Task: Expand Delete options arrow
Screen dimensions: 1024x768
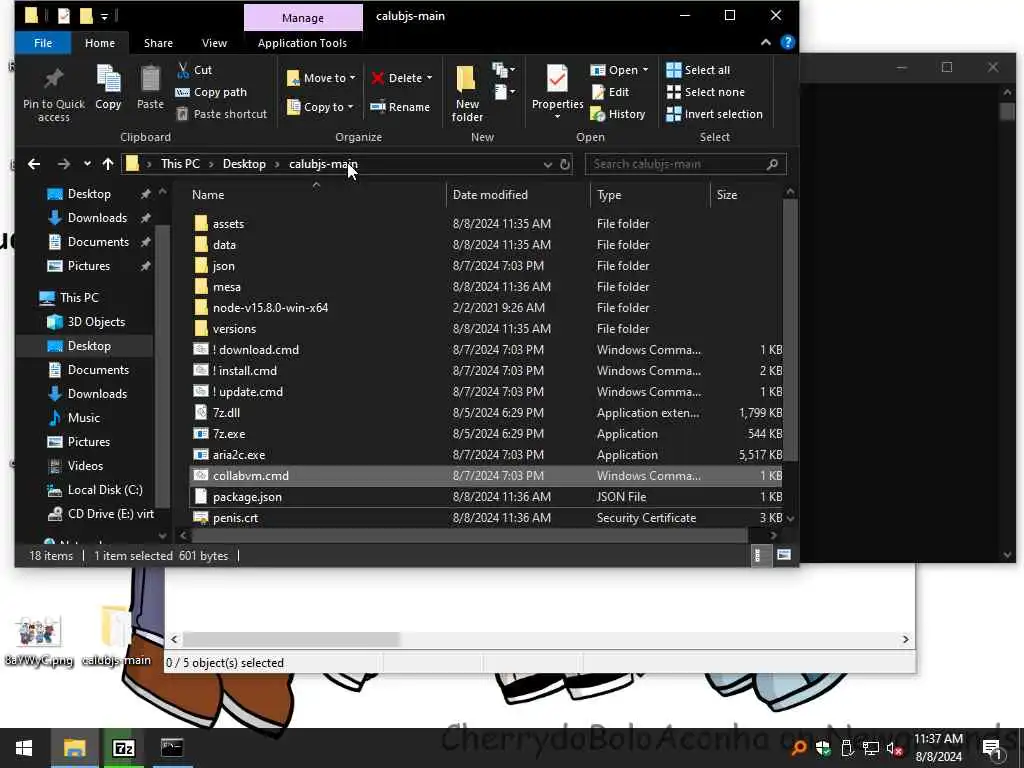Action: click(430, 78)
